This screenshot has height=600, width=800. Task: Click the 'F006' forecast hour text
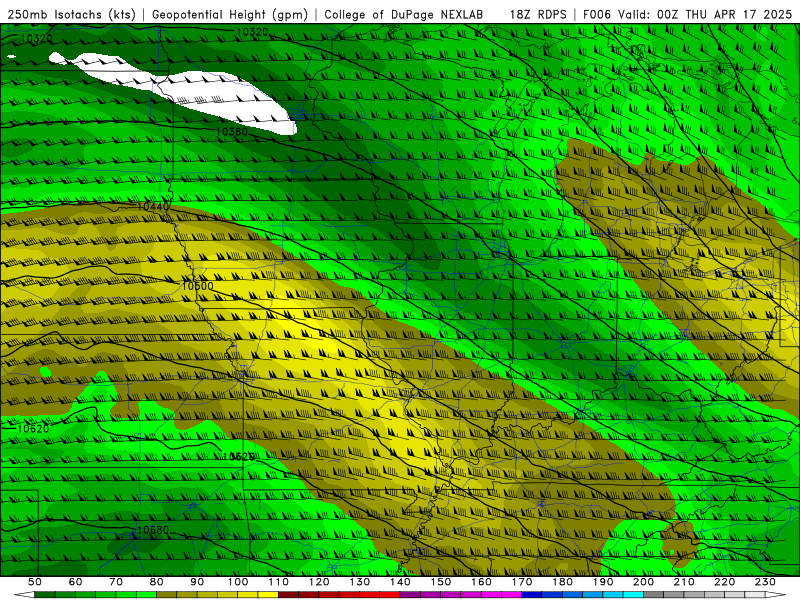click(x=597, y=14)
